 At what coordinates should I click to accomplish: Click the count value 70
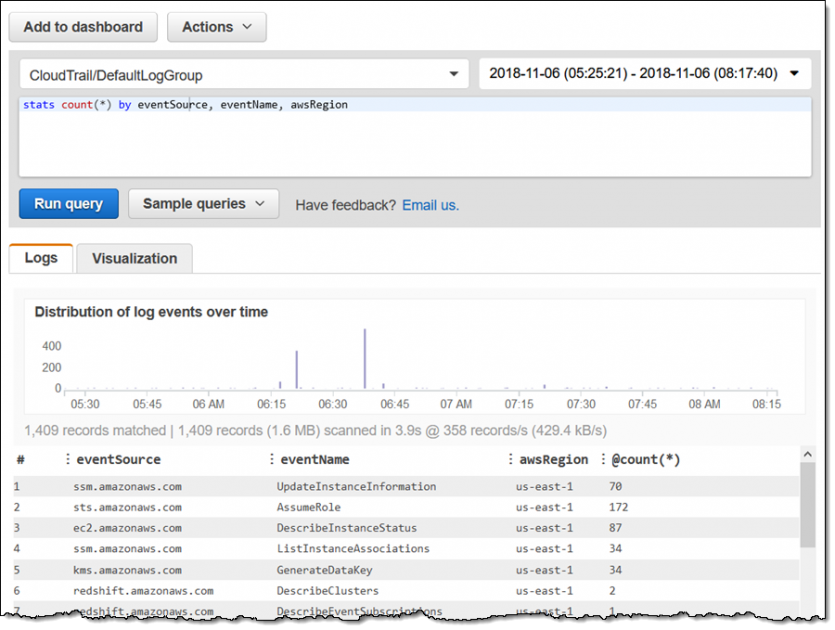(x=615, y=486)
